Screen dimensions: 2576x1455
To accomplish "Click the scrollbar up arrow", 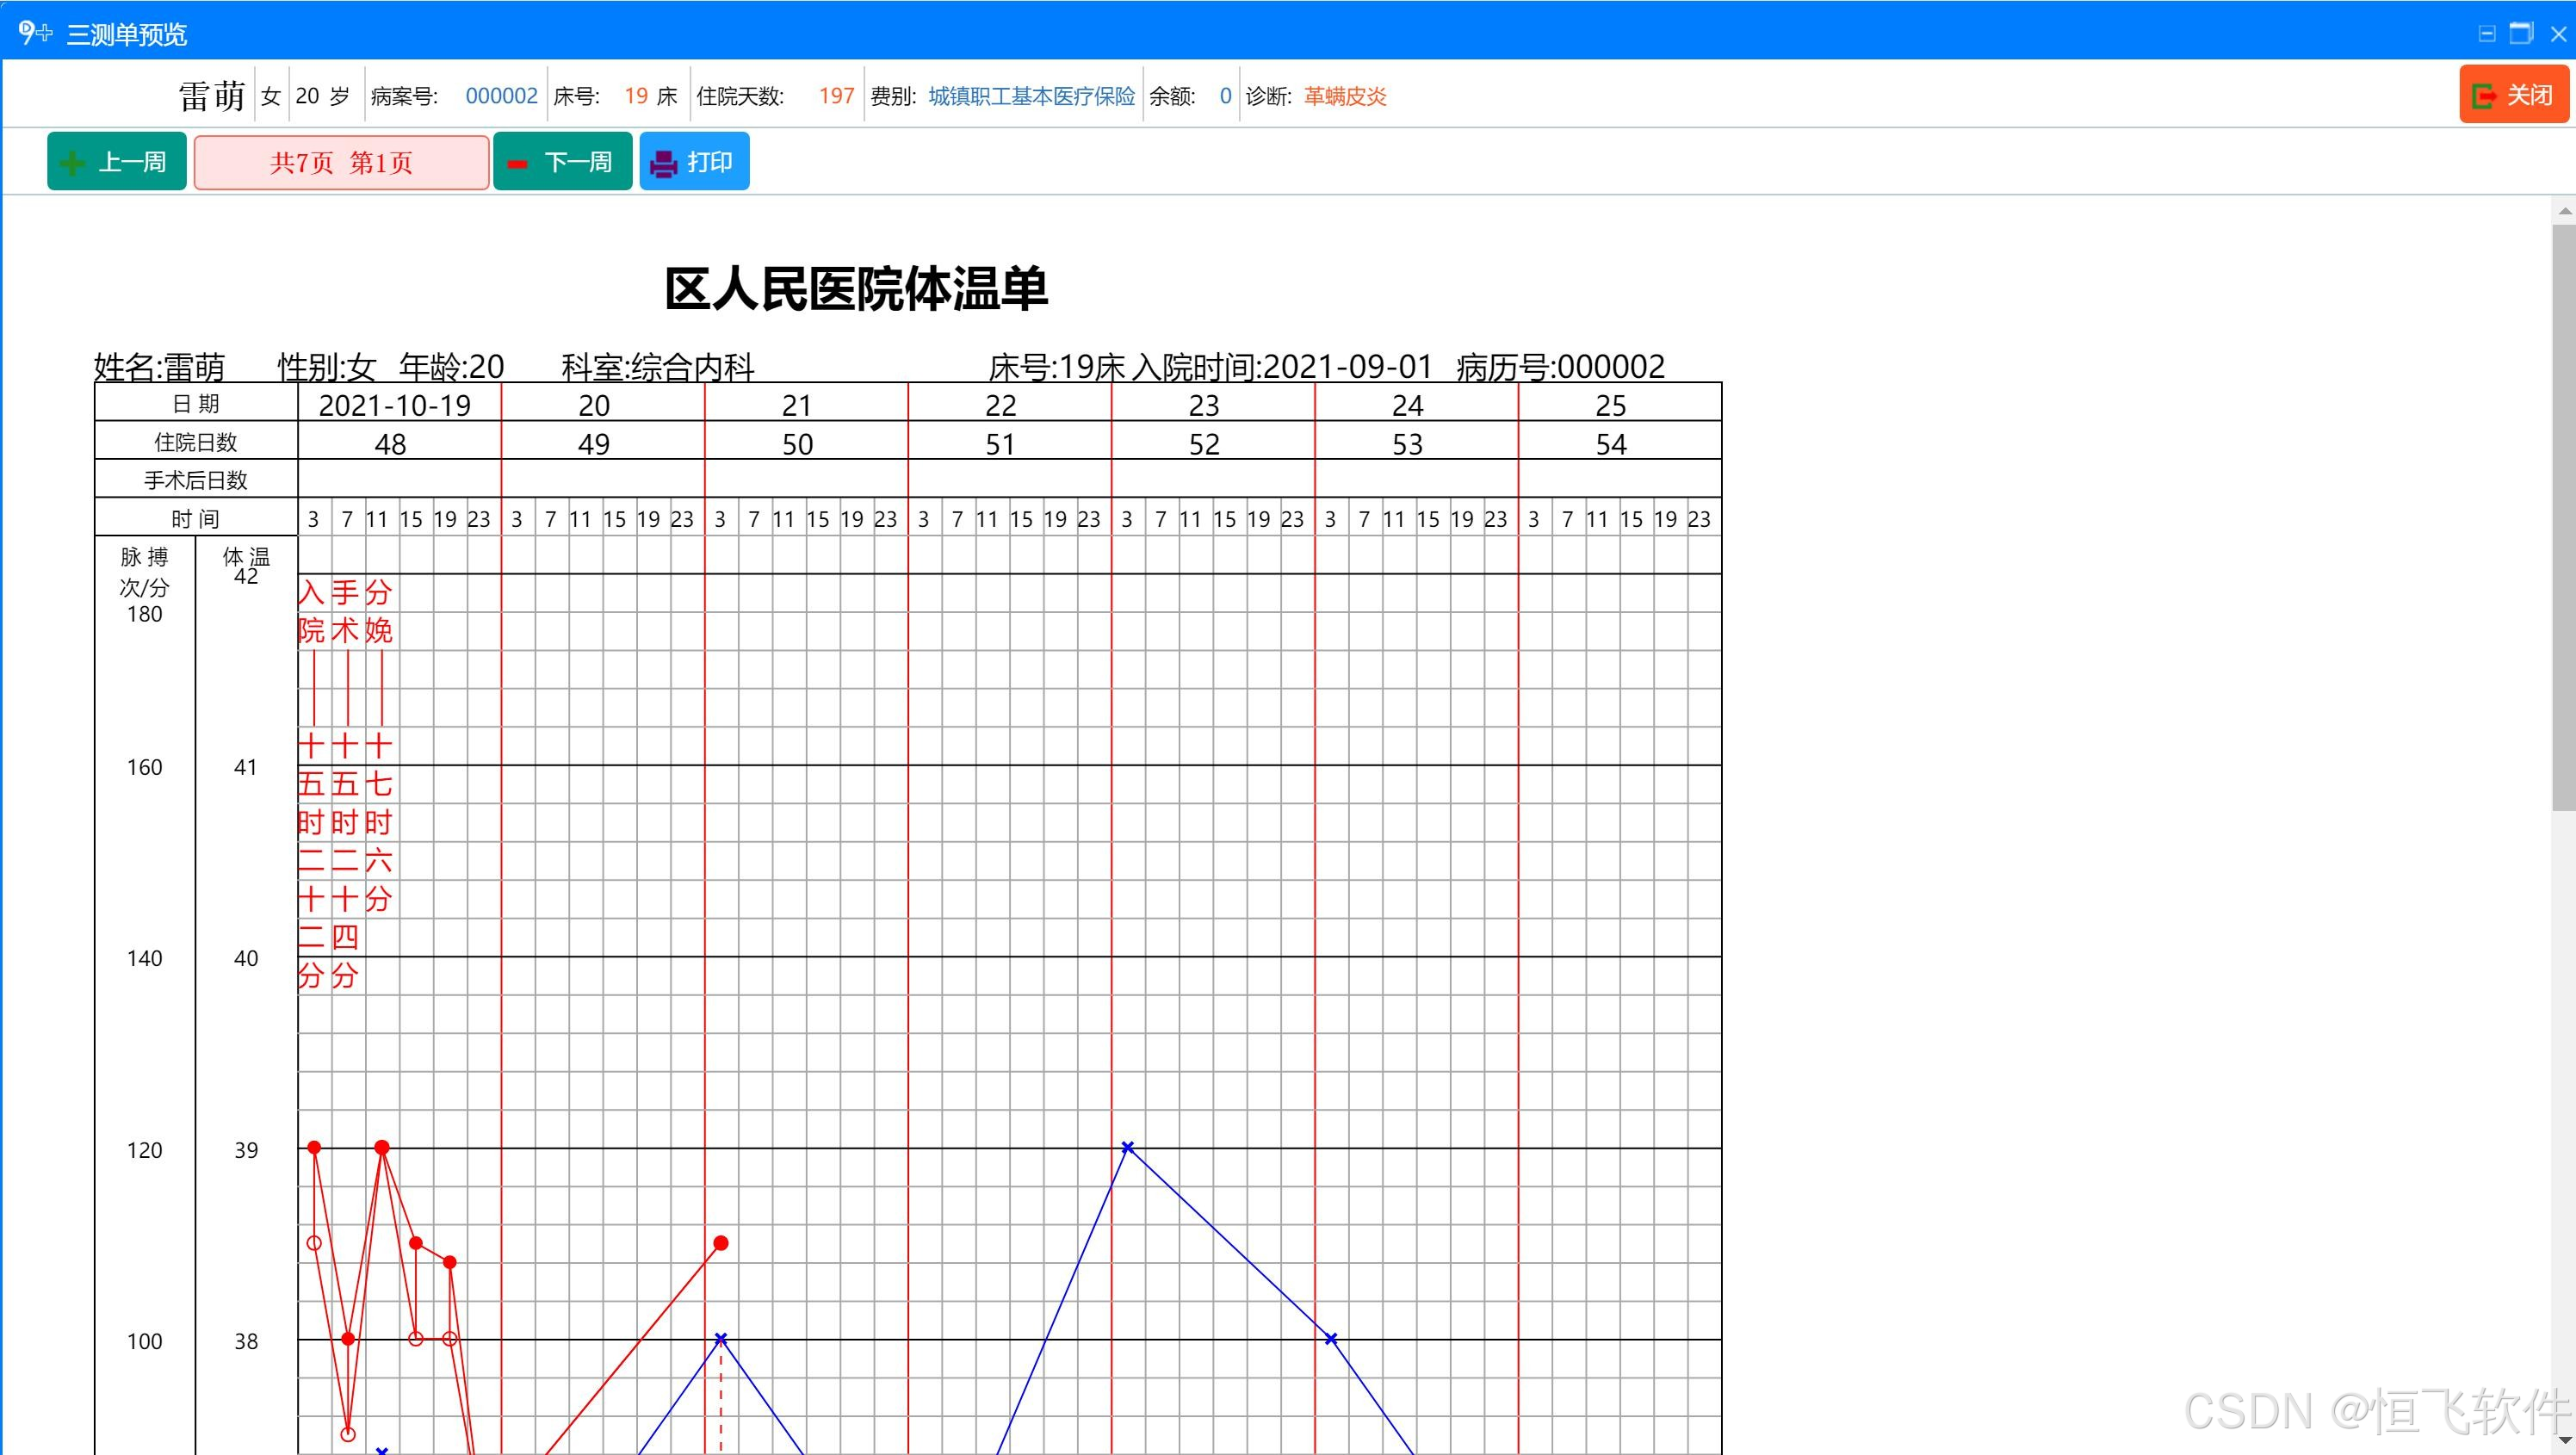I will point(2564,211).
